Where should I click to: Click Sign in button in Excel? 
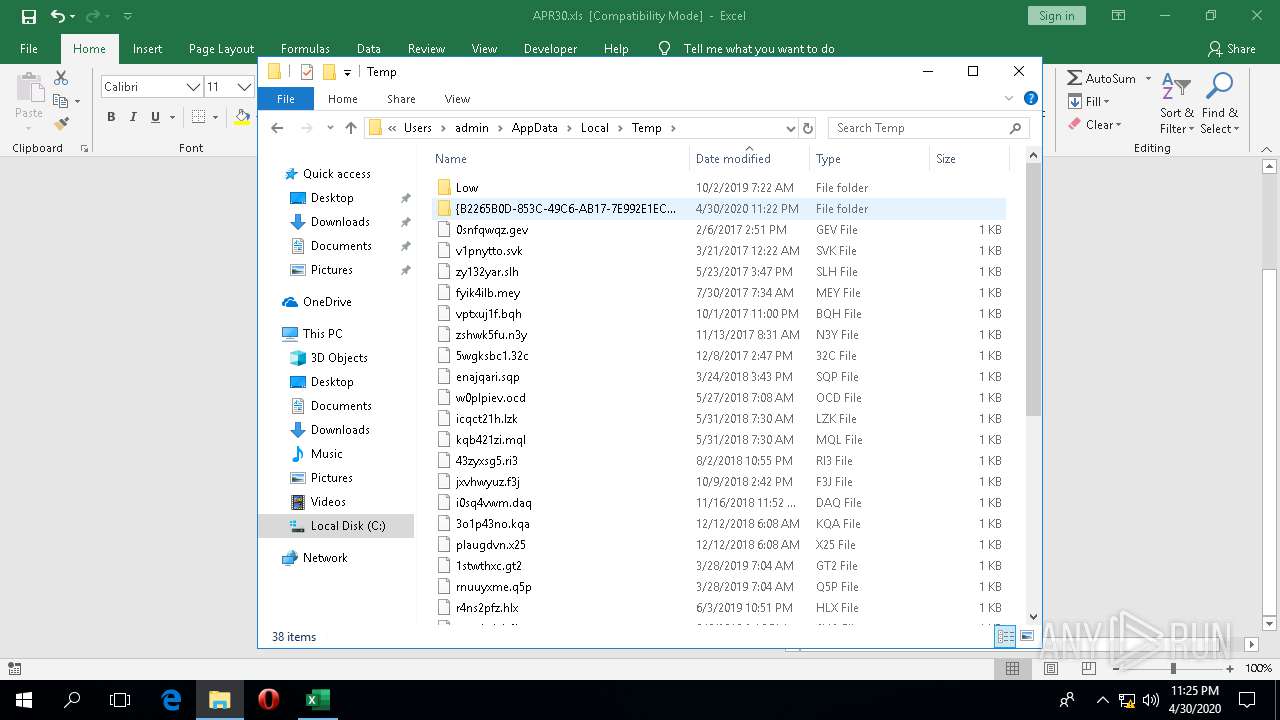point(1056,16)
